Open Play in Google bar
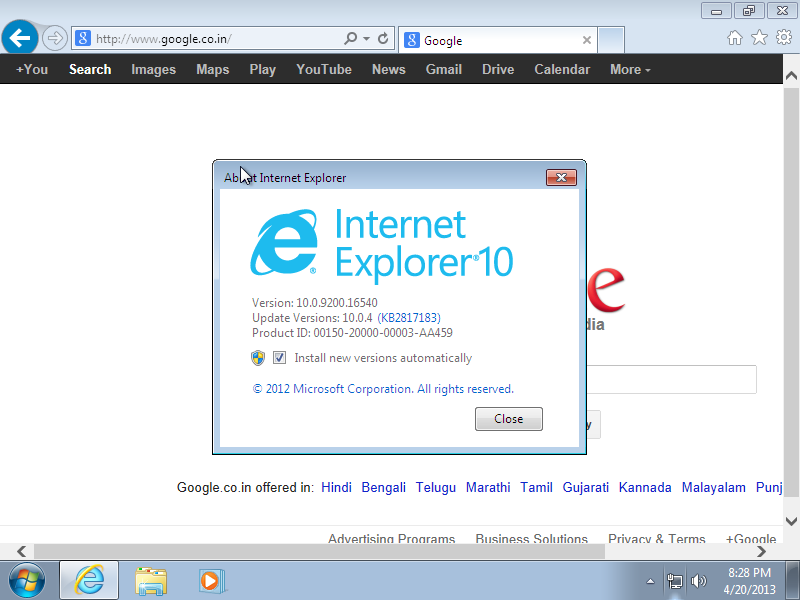Image resolution: width=800 pixels, height=600 pixels. click(x=262, y=69)
